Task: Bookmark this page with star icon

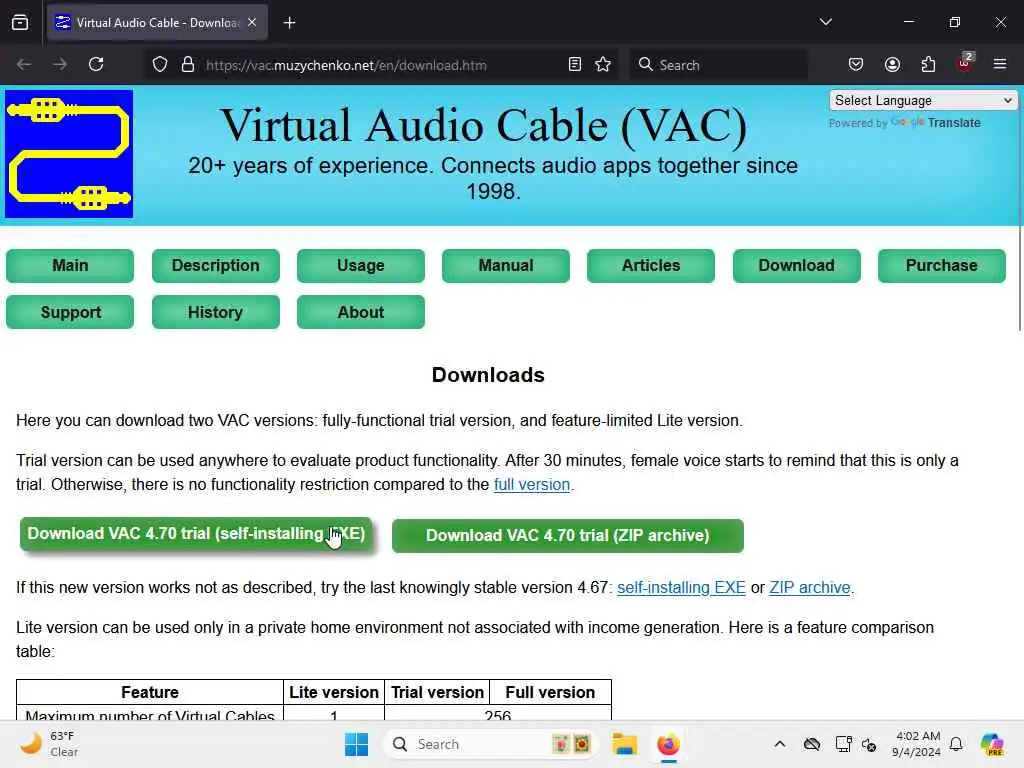Action: (603, 65)
